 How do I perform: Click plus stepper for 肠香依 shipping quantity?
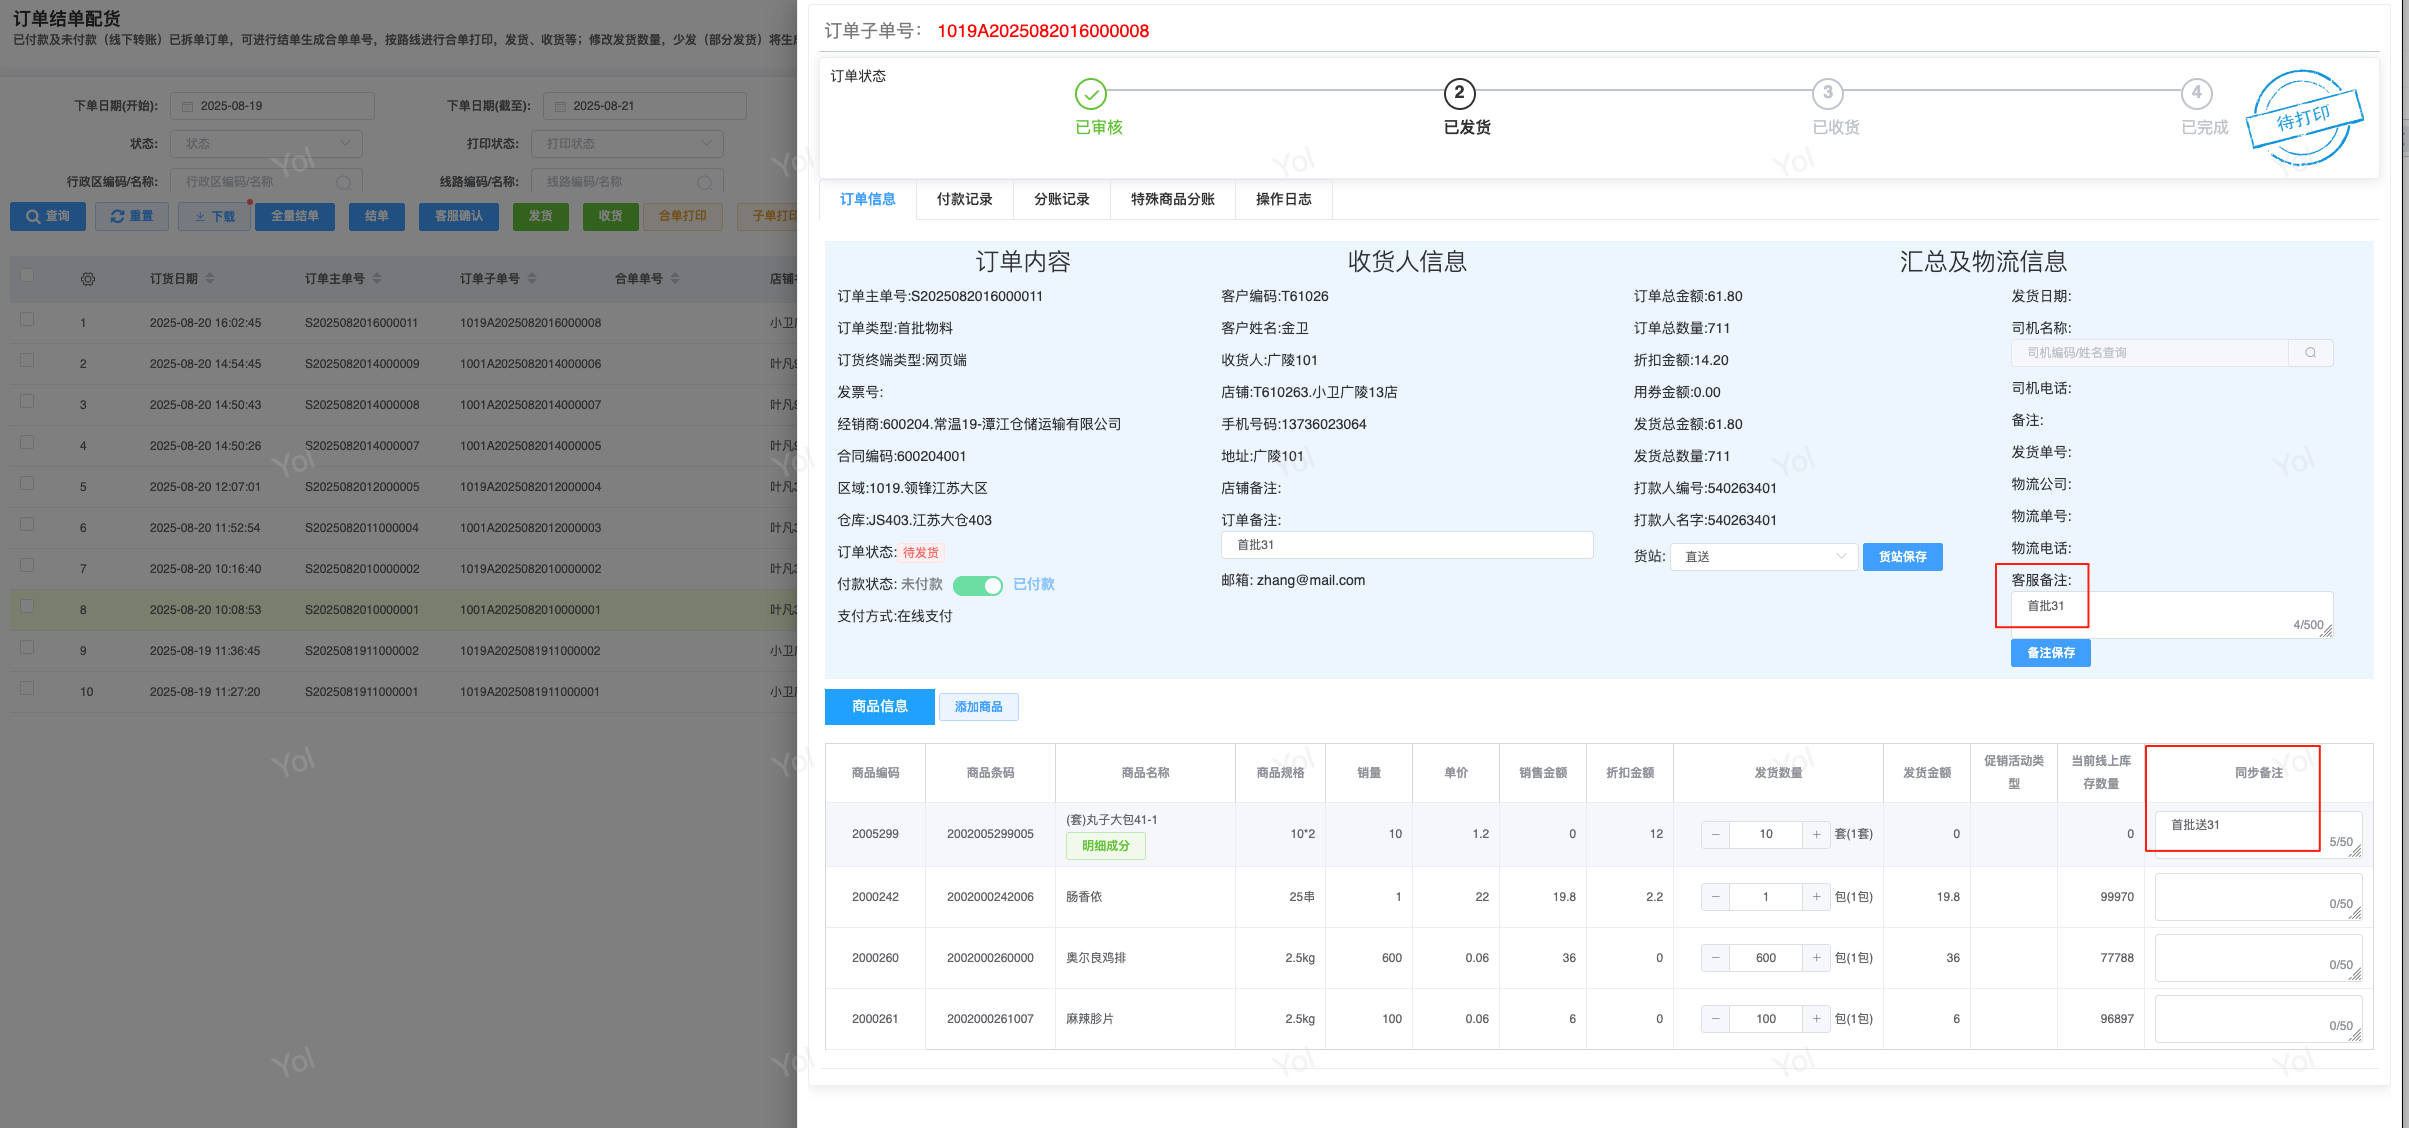coord(1816,897)
